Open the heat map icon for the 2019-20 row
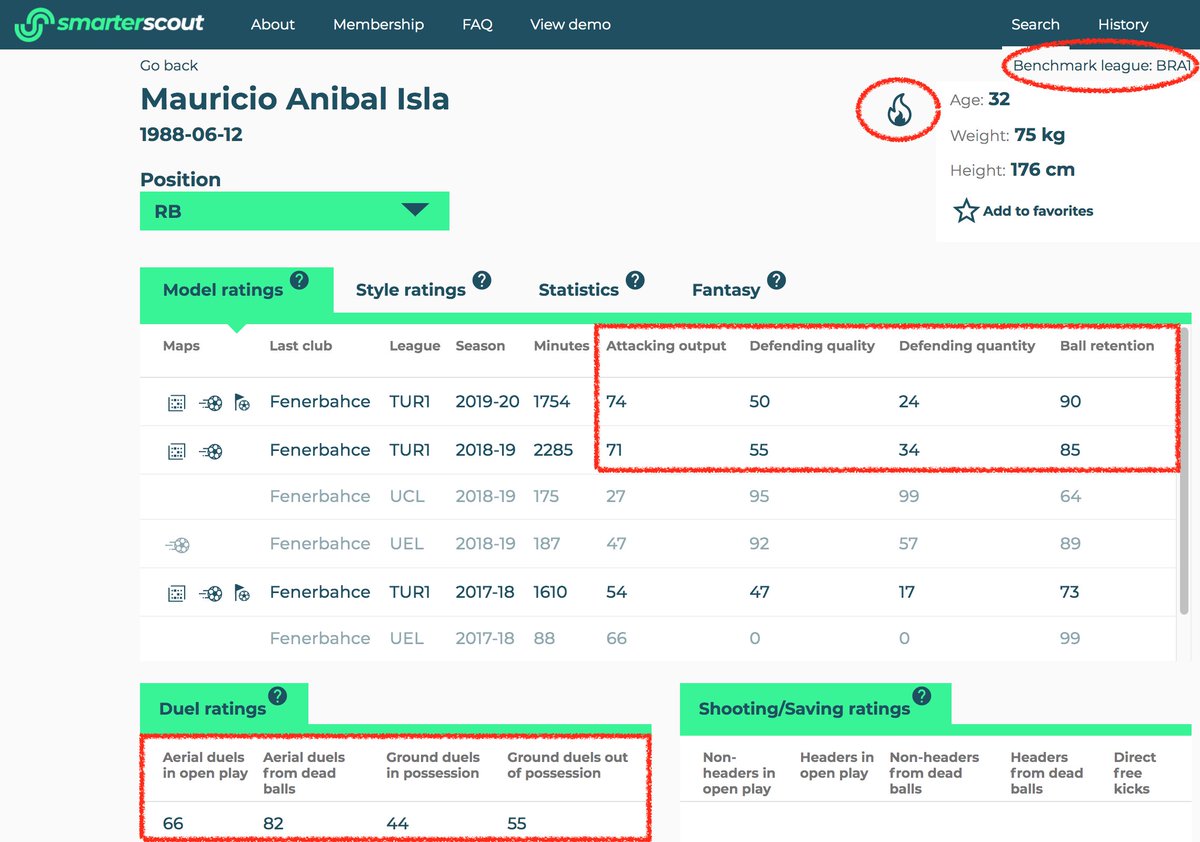Image resolution: width=1200 pixels, height=842 pixels. click(x=176, y=403)
